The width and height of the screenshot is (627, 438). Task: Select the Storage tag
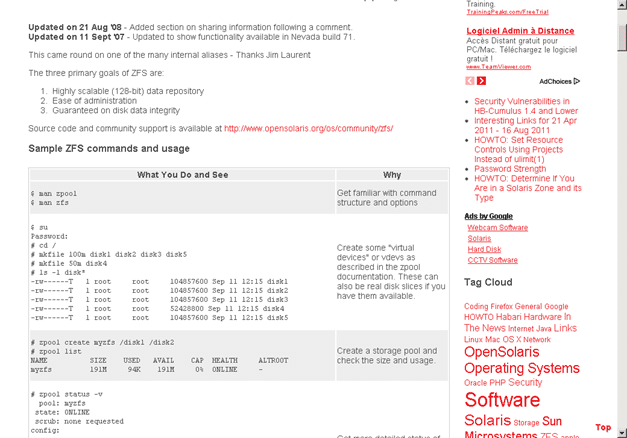tap(526, 423)
